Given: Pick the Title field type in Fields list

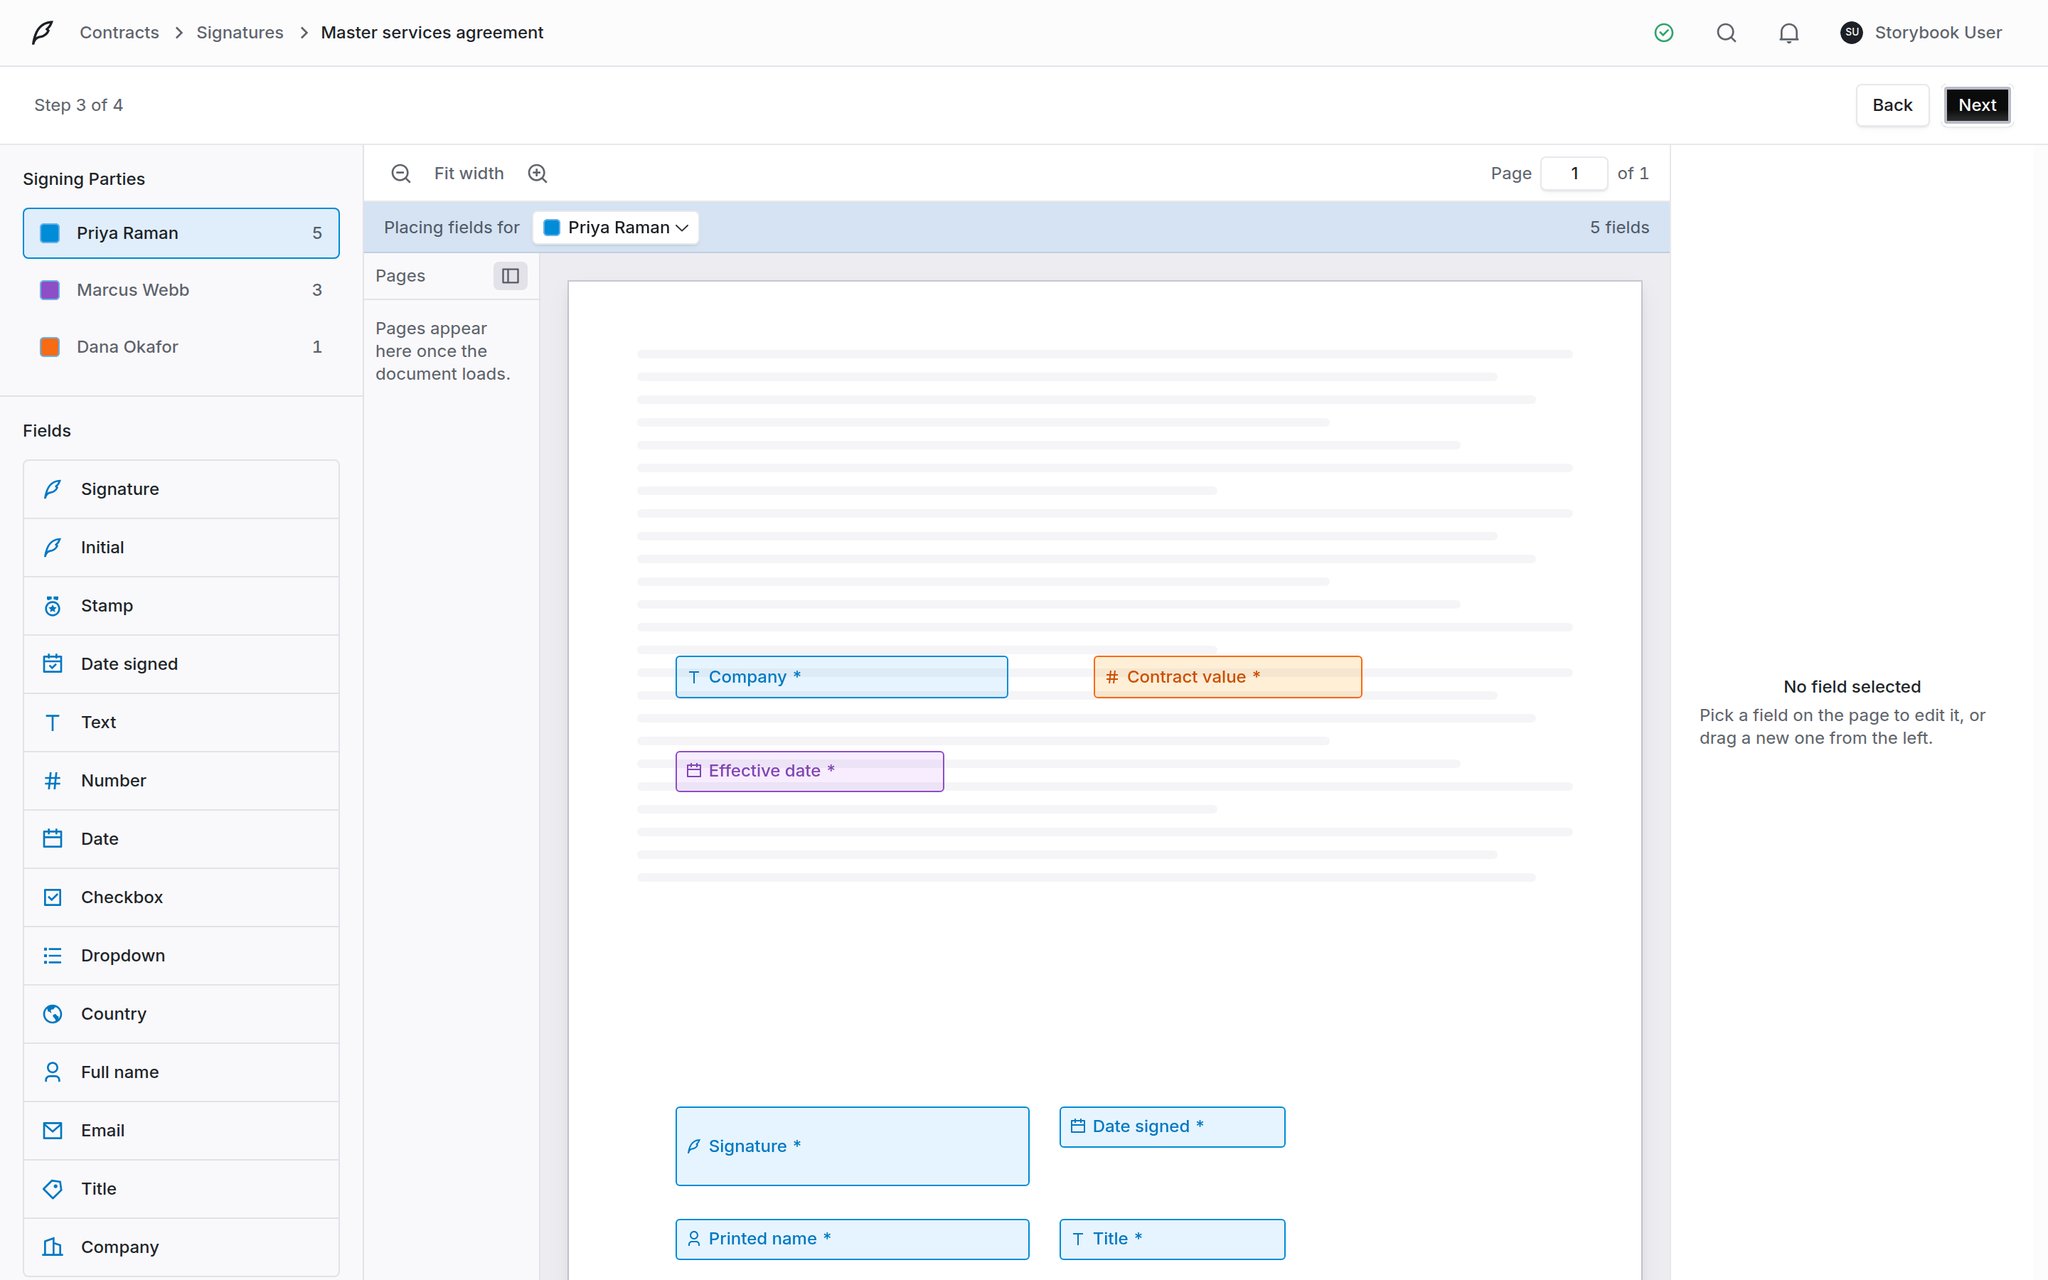Looking at the screenshot, I should point(181,1189).
